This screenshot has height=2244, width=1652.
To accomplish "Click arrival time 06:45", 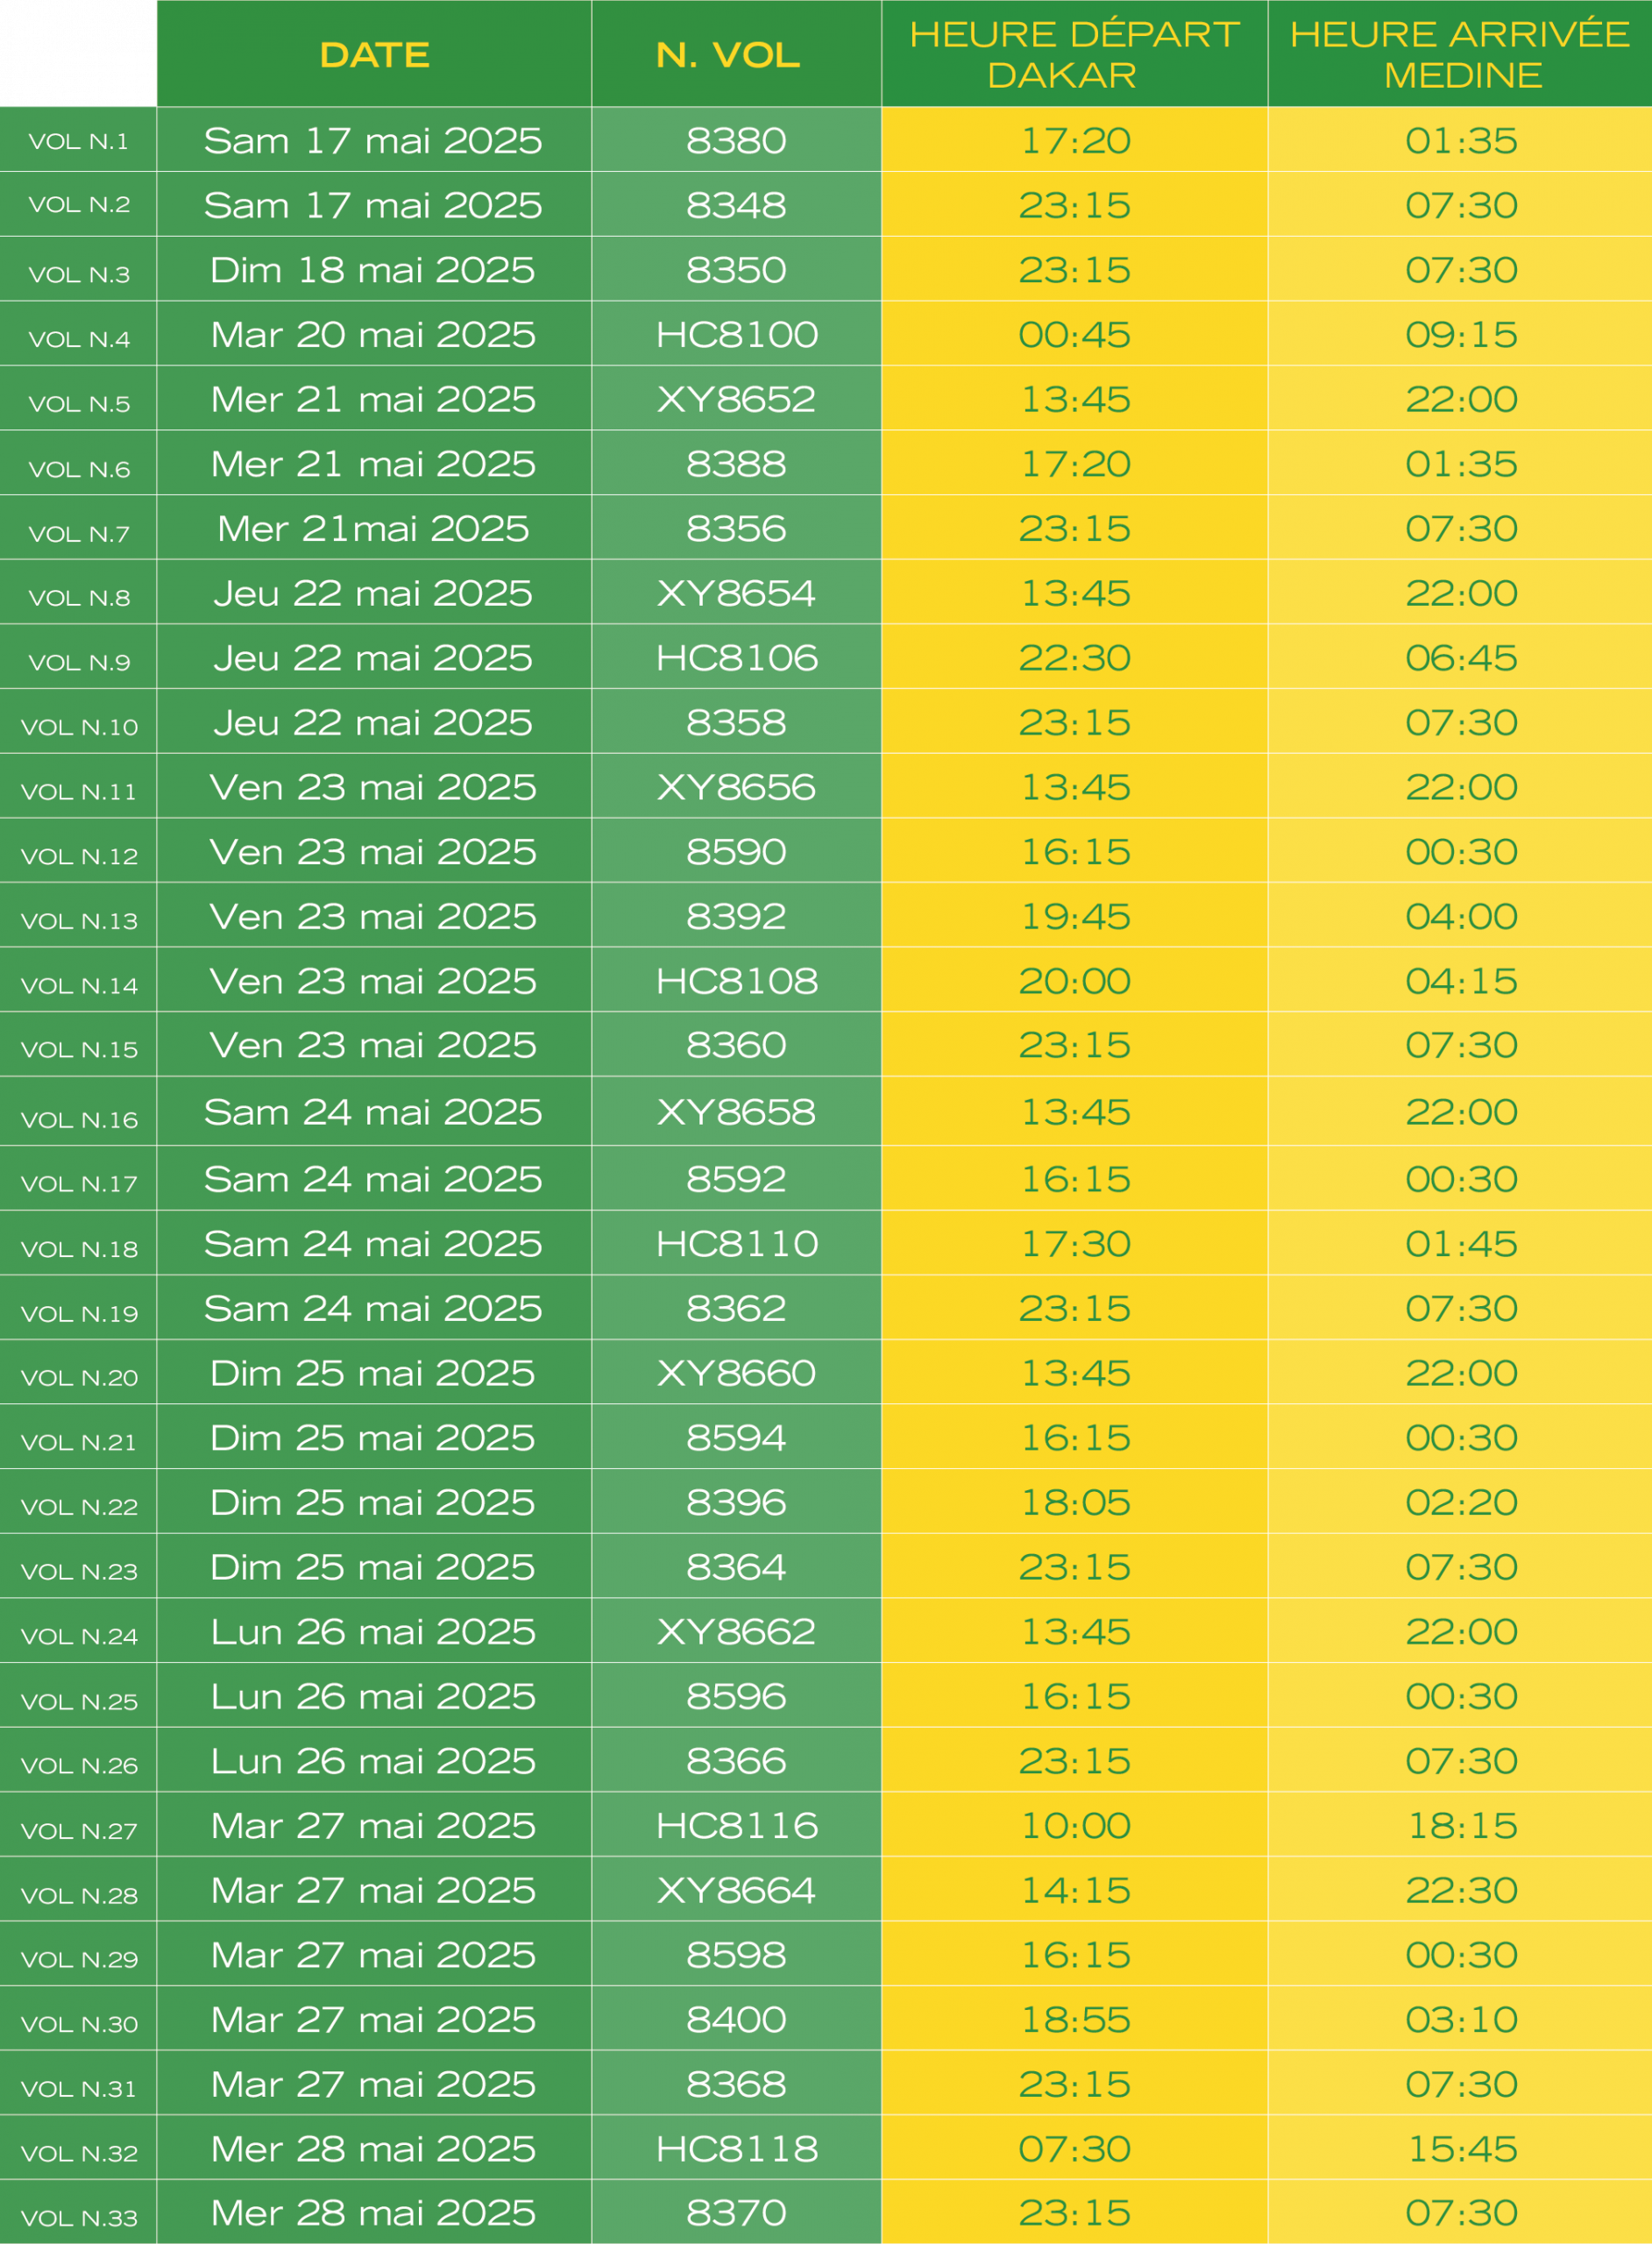I will coord(1461,657).
